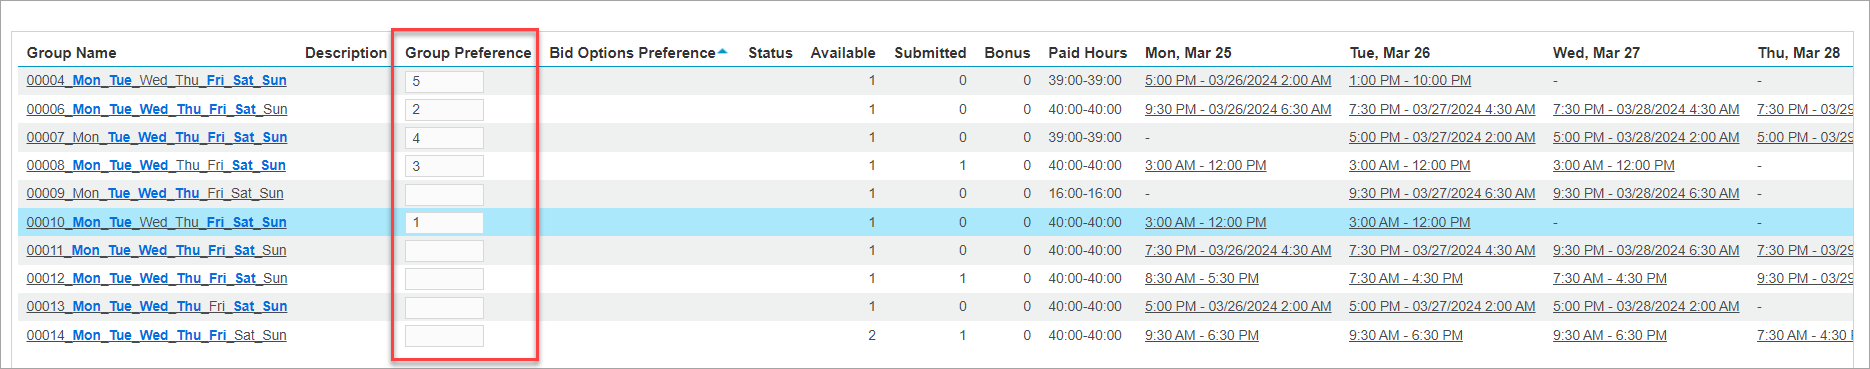This screenshot has height=369, width=1870.
Task: Open group 00006_Mon_Tue_Wed_Thu_Fri_Sat_Sun link
Action: coord(156,109)
